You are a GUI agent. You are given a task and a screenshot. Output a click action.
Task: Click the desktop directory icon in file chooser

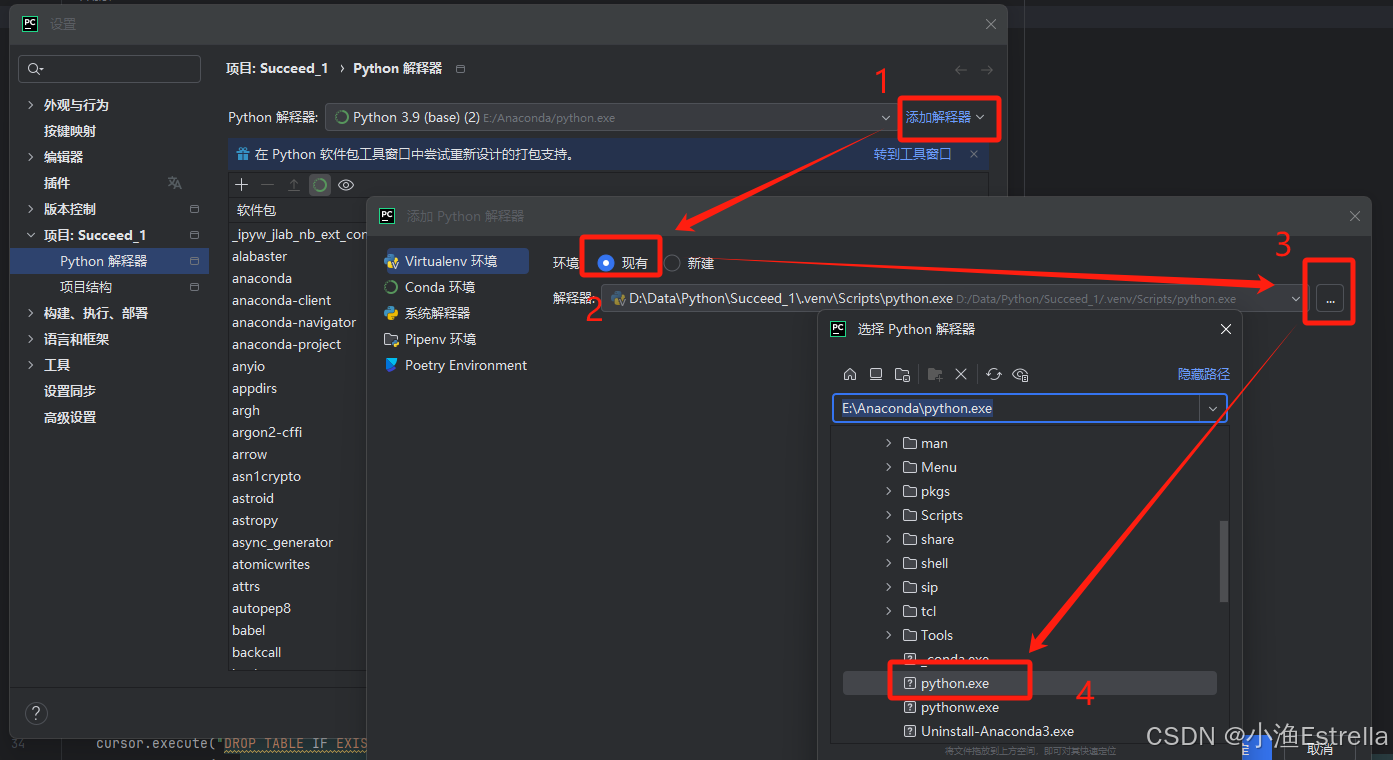pyautogui.click(x=876, y=374)
